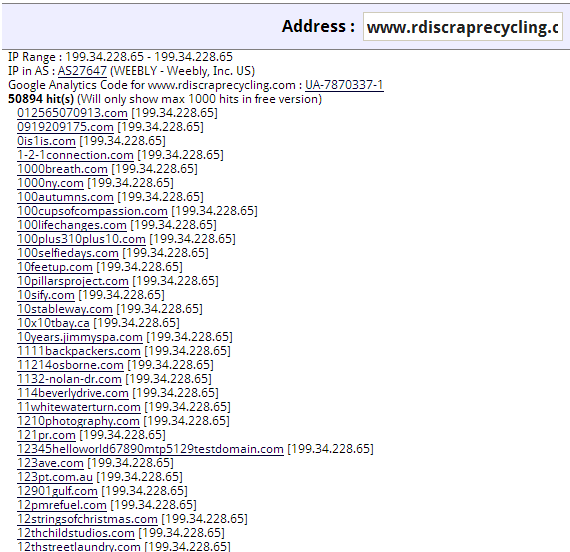Viewport: 570px width, 552px height.
Task: Open the 12thstreetlaundry.com link
Action: click(79, 546)
